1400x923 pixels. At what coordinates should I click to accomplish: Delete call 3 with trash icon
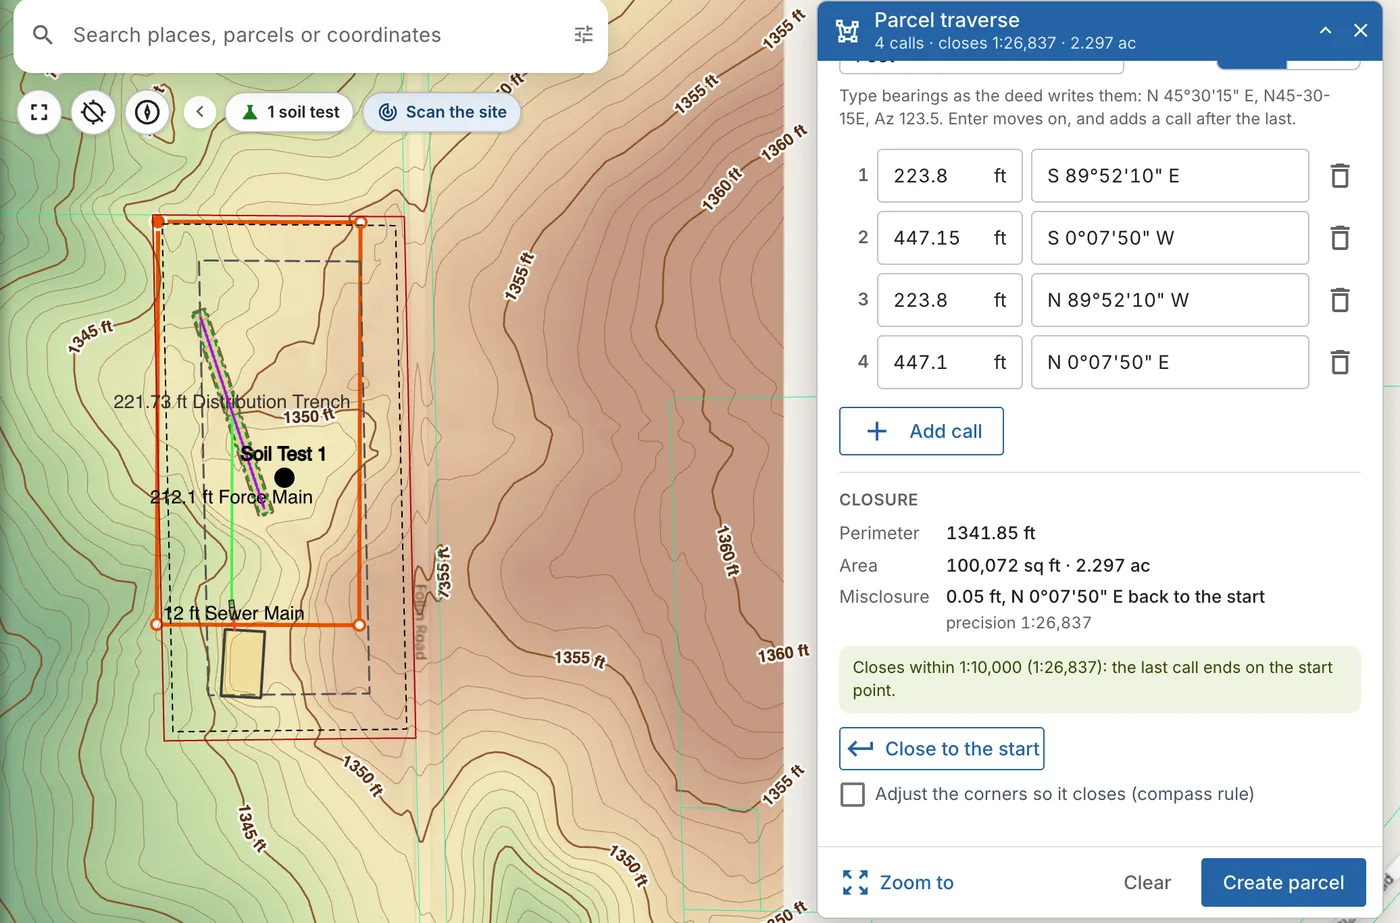tap(1340, 300)
